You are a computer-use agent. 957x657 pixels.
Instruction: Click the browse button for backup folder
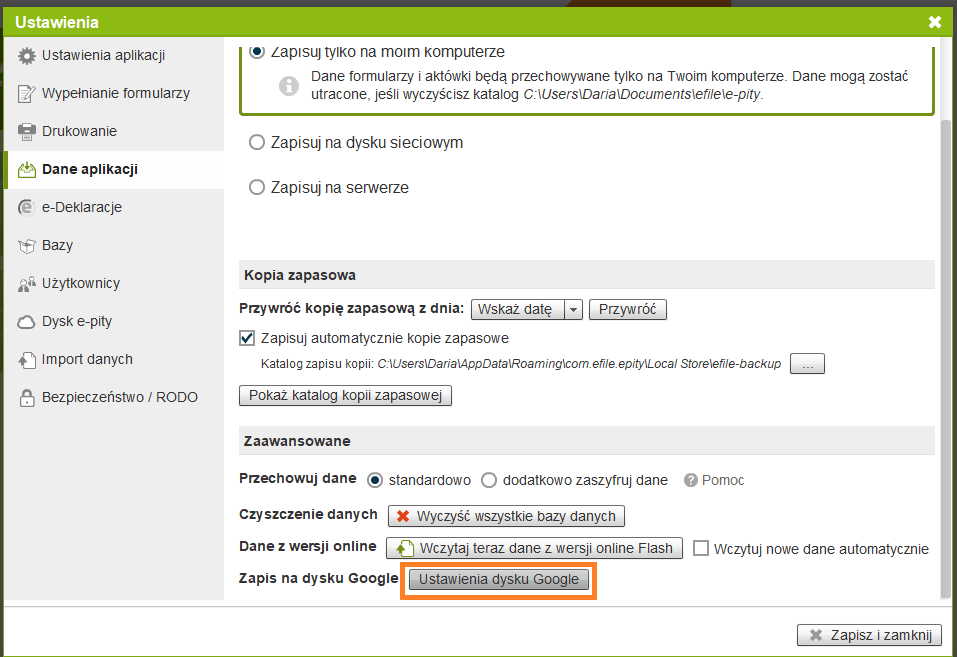click(807, 365)
